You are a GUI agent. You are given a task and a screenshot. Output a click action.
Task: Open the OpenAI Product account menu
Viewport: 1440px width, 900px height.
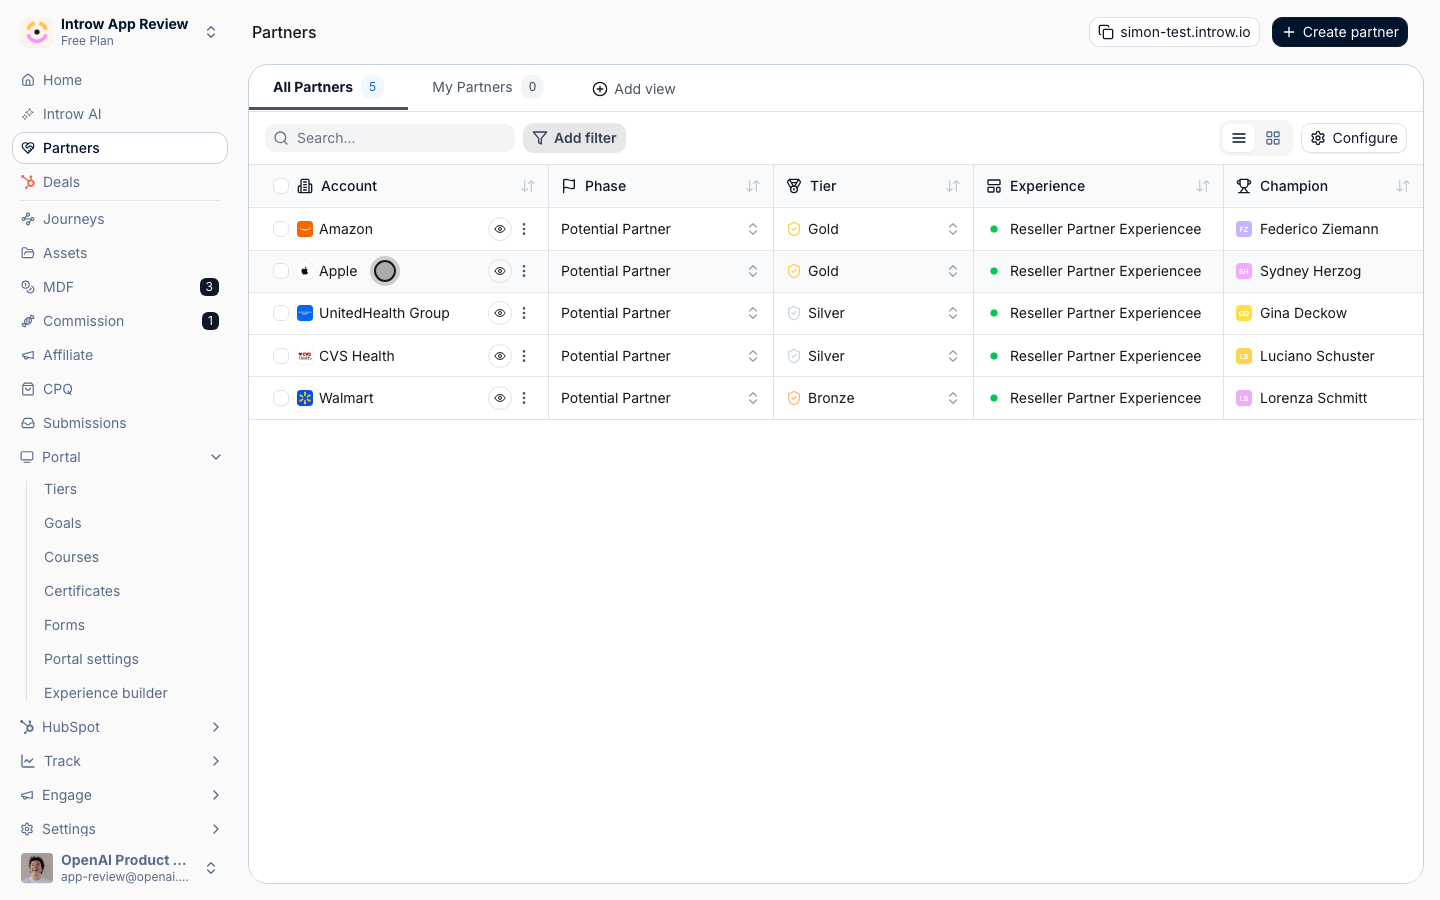click(x=120, y=868)
